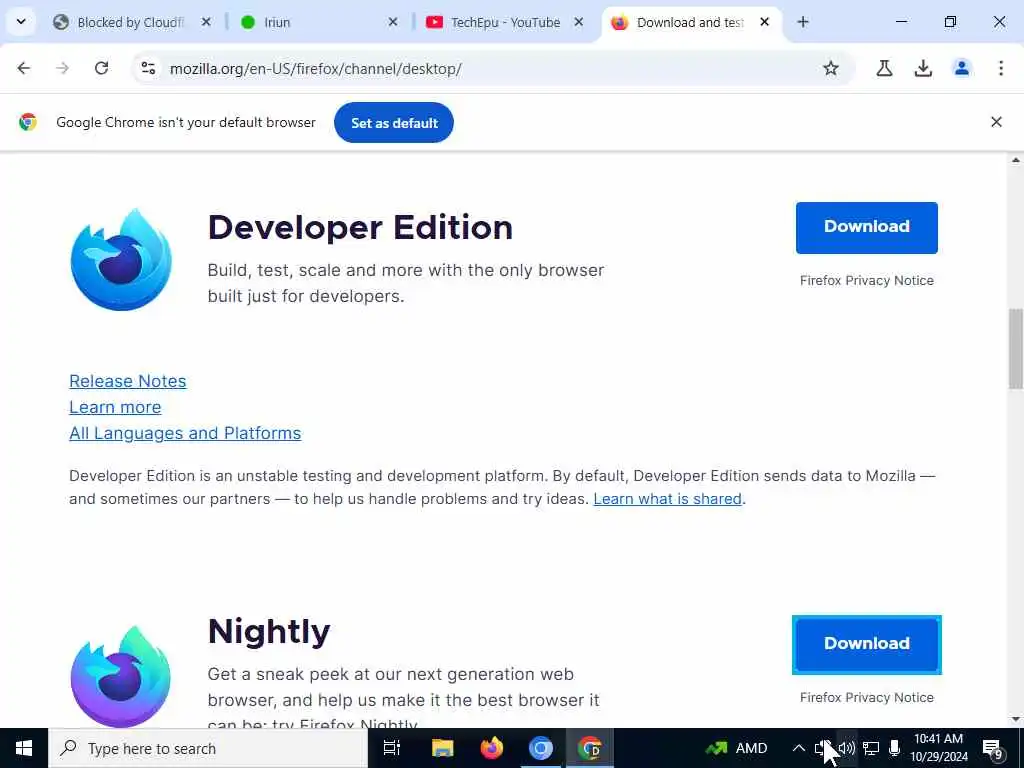Click the Developer Edition Firefox logo
This screenshot has height=768, width=1024.
point(121,259)
